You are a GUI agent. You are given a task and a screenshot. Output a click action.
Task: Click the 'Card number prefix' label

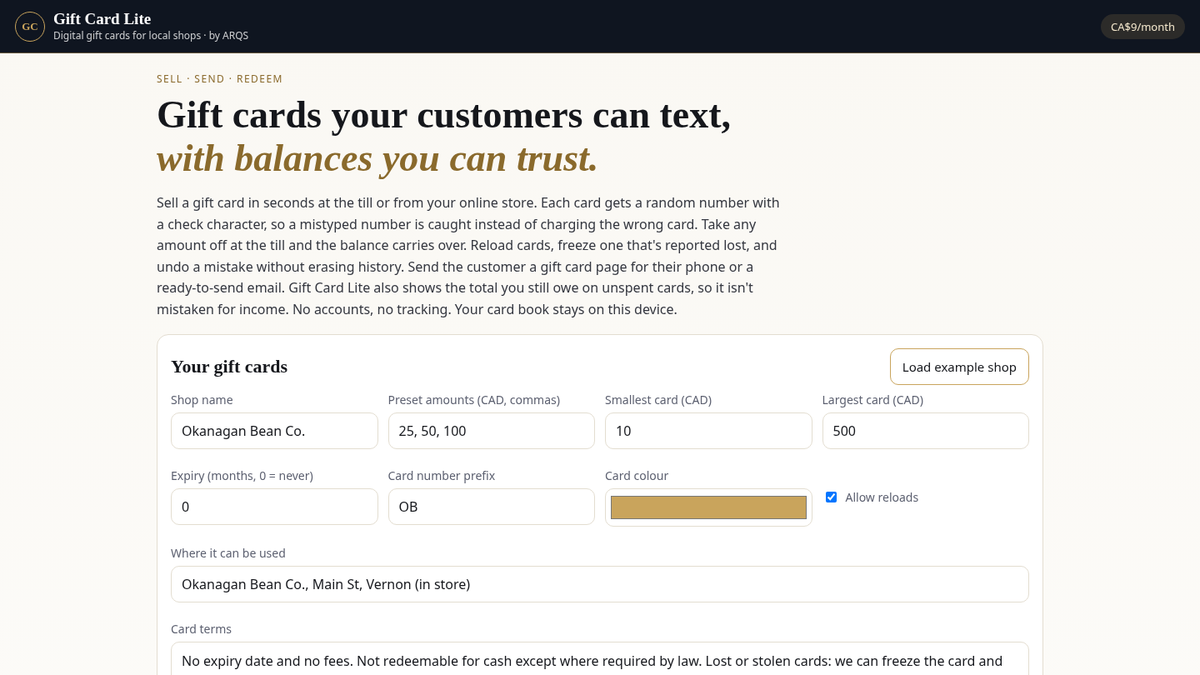tap(442, 476)
